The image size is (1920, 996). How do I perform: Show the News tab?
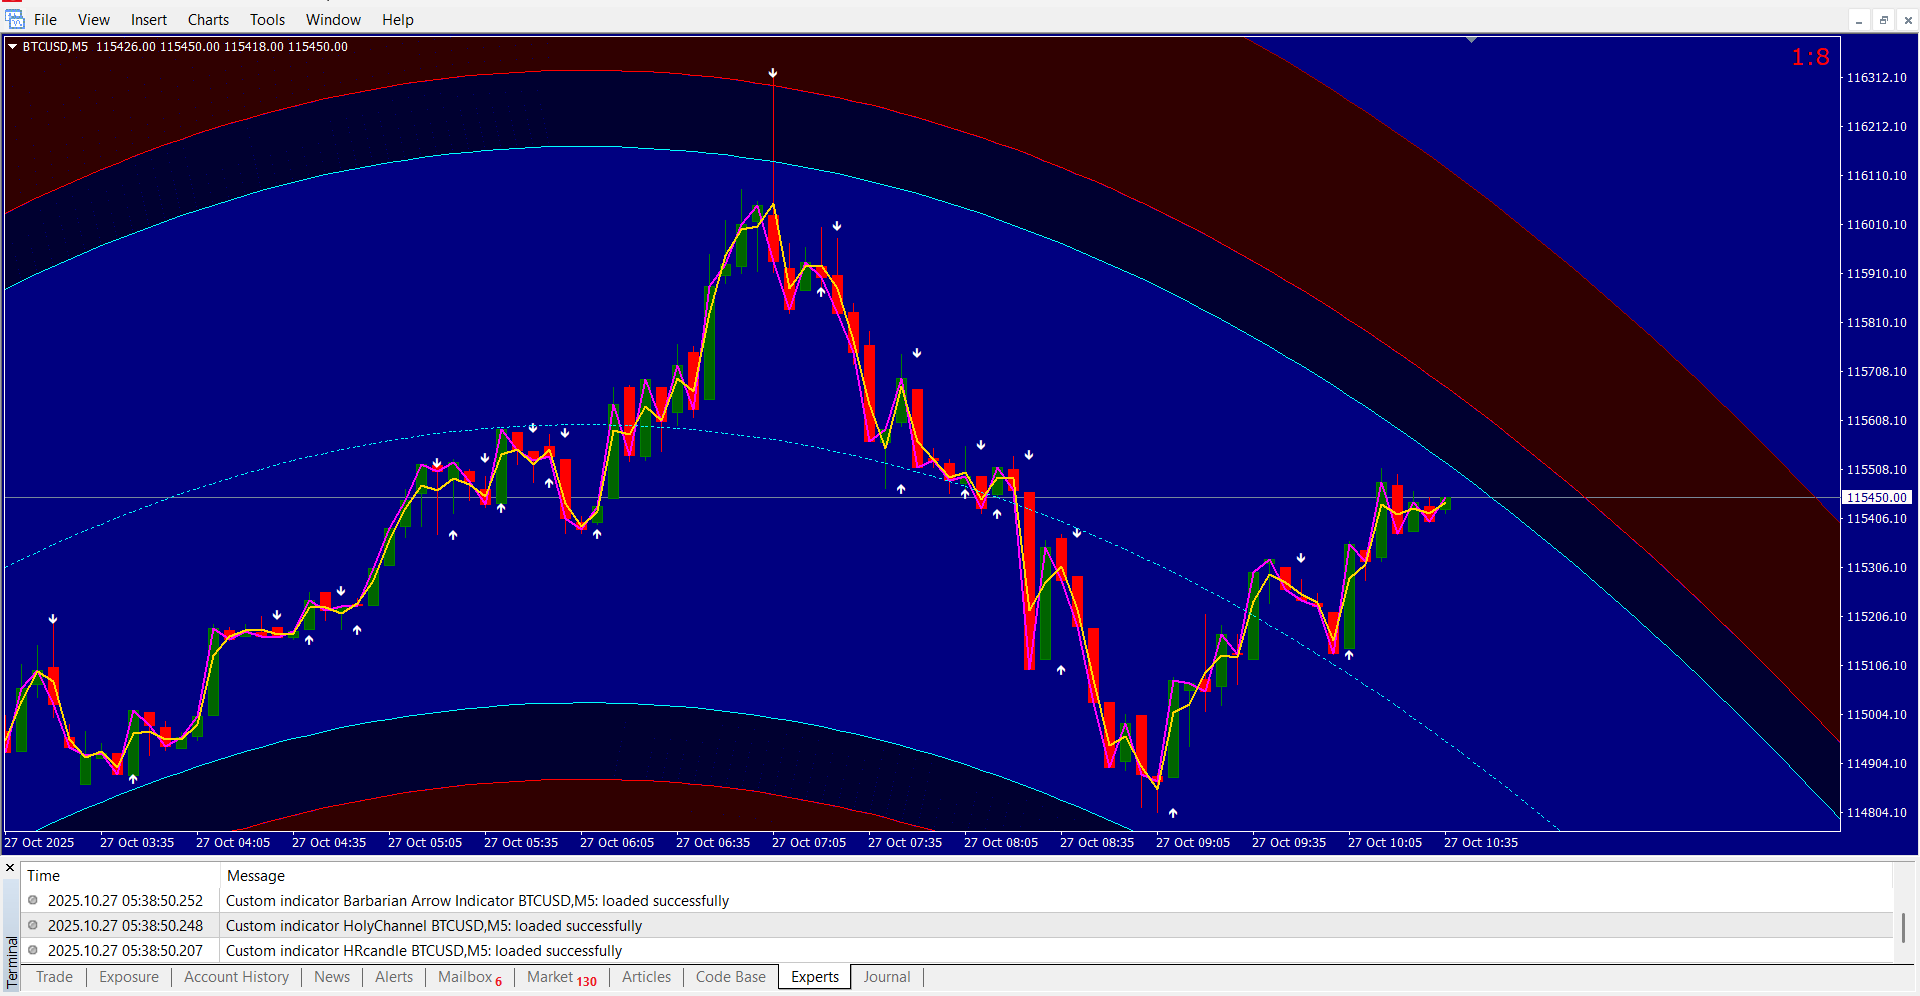332,977
